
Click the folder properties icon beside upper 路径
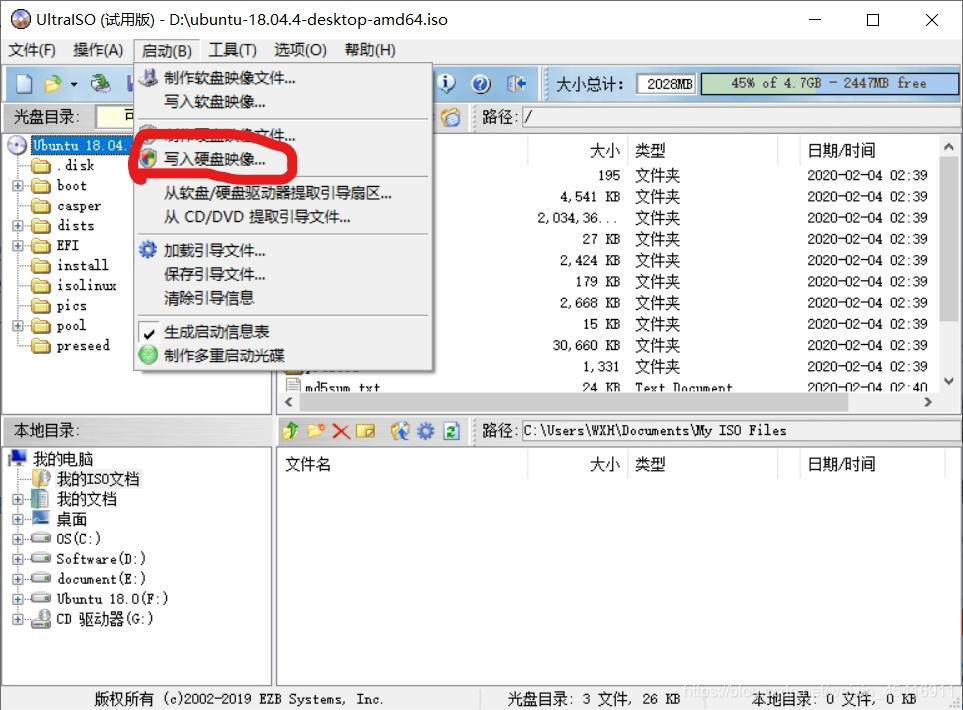451,117
